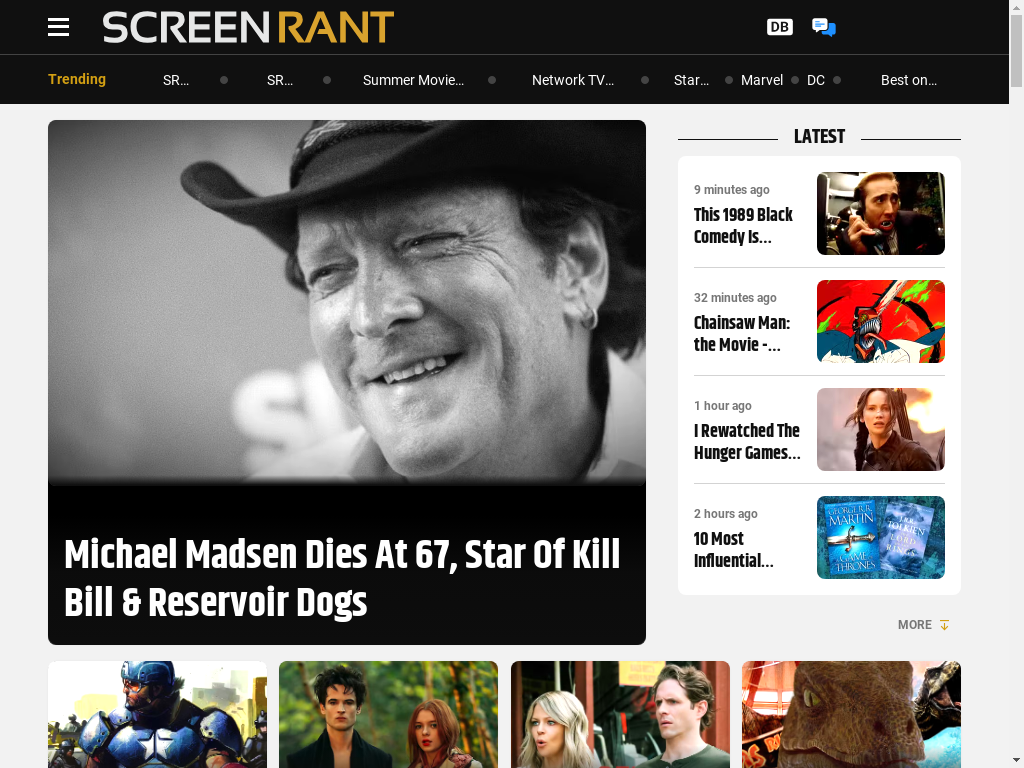Open the Michael Madsen Dies At 67 headline
This screenshot has width=1024, height=768.
pos(342,578)
